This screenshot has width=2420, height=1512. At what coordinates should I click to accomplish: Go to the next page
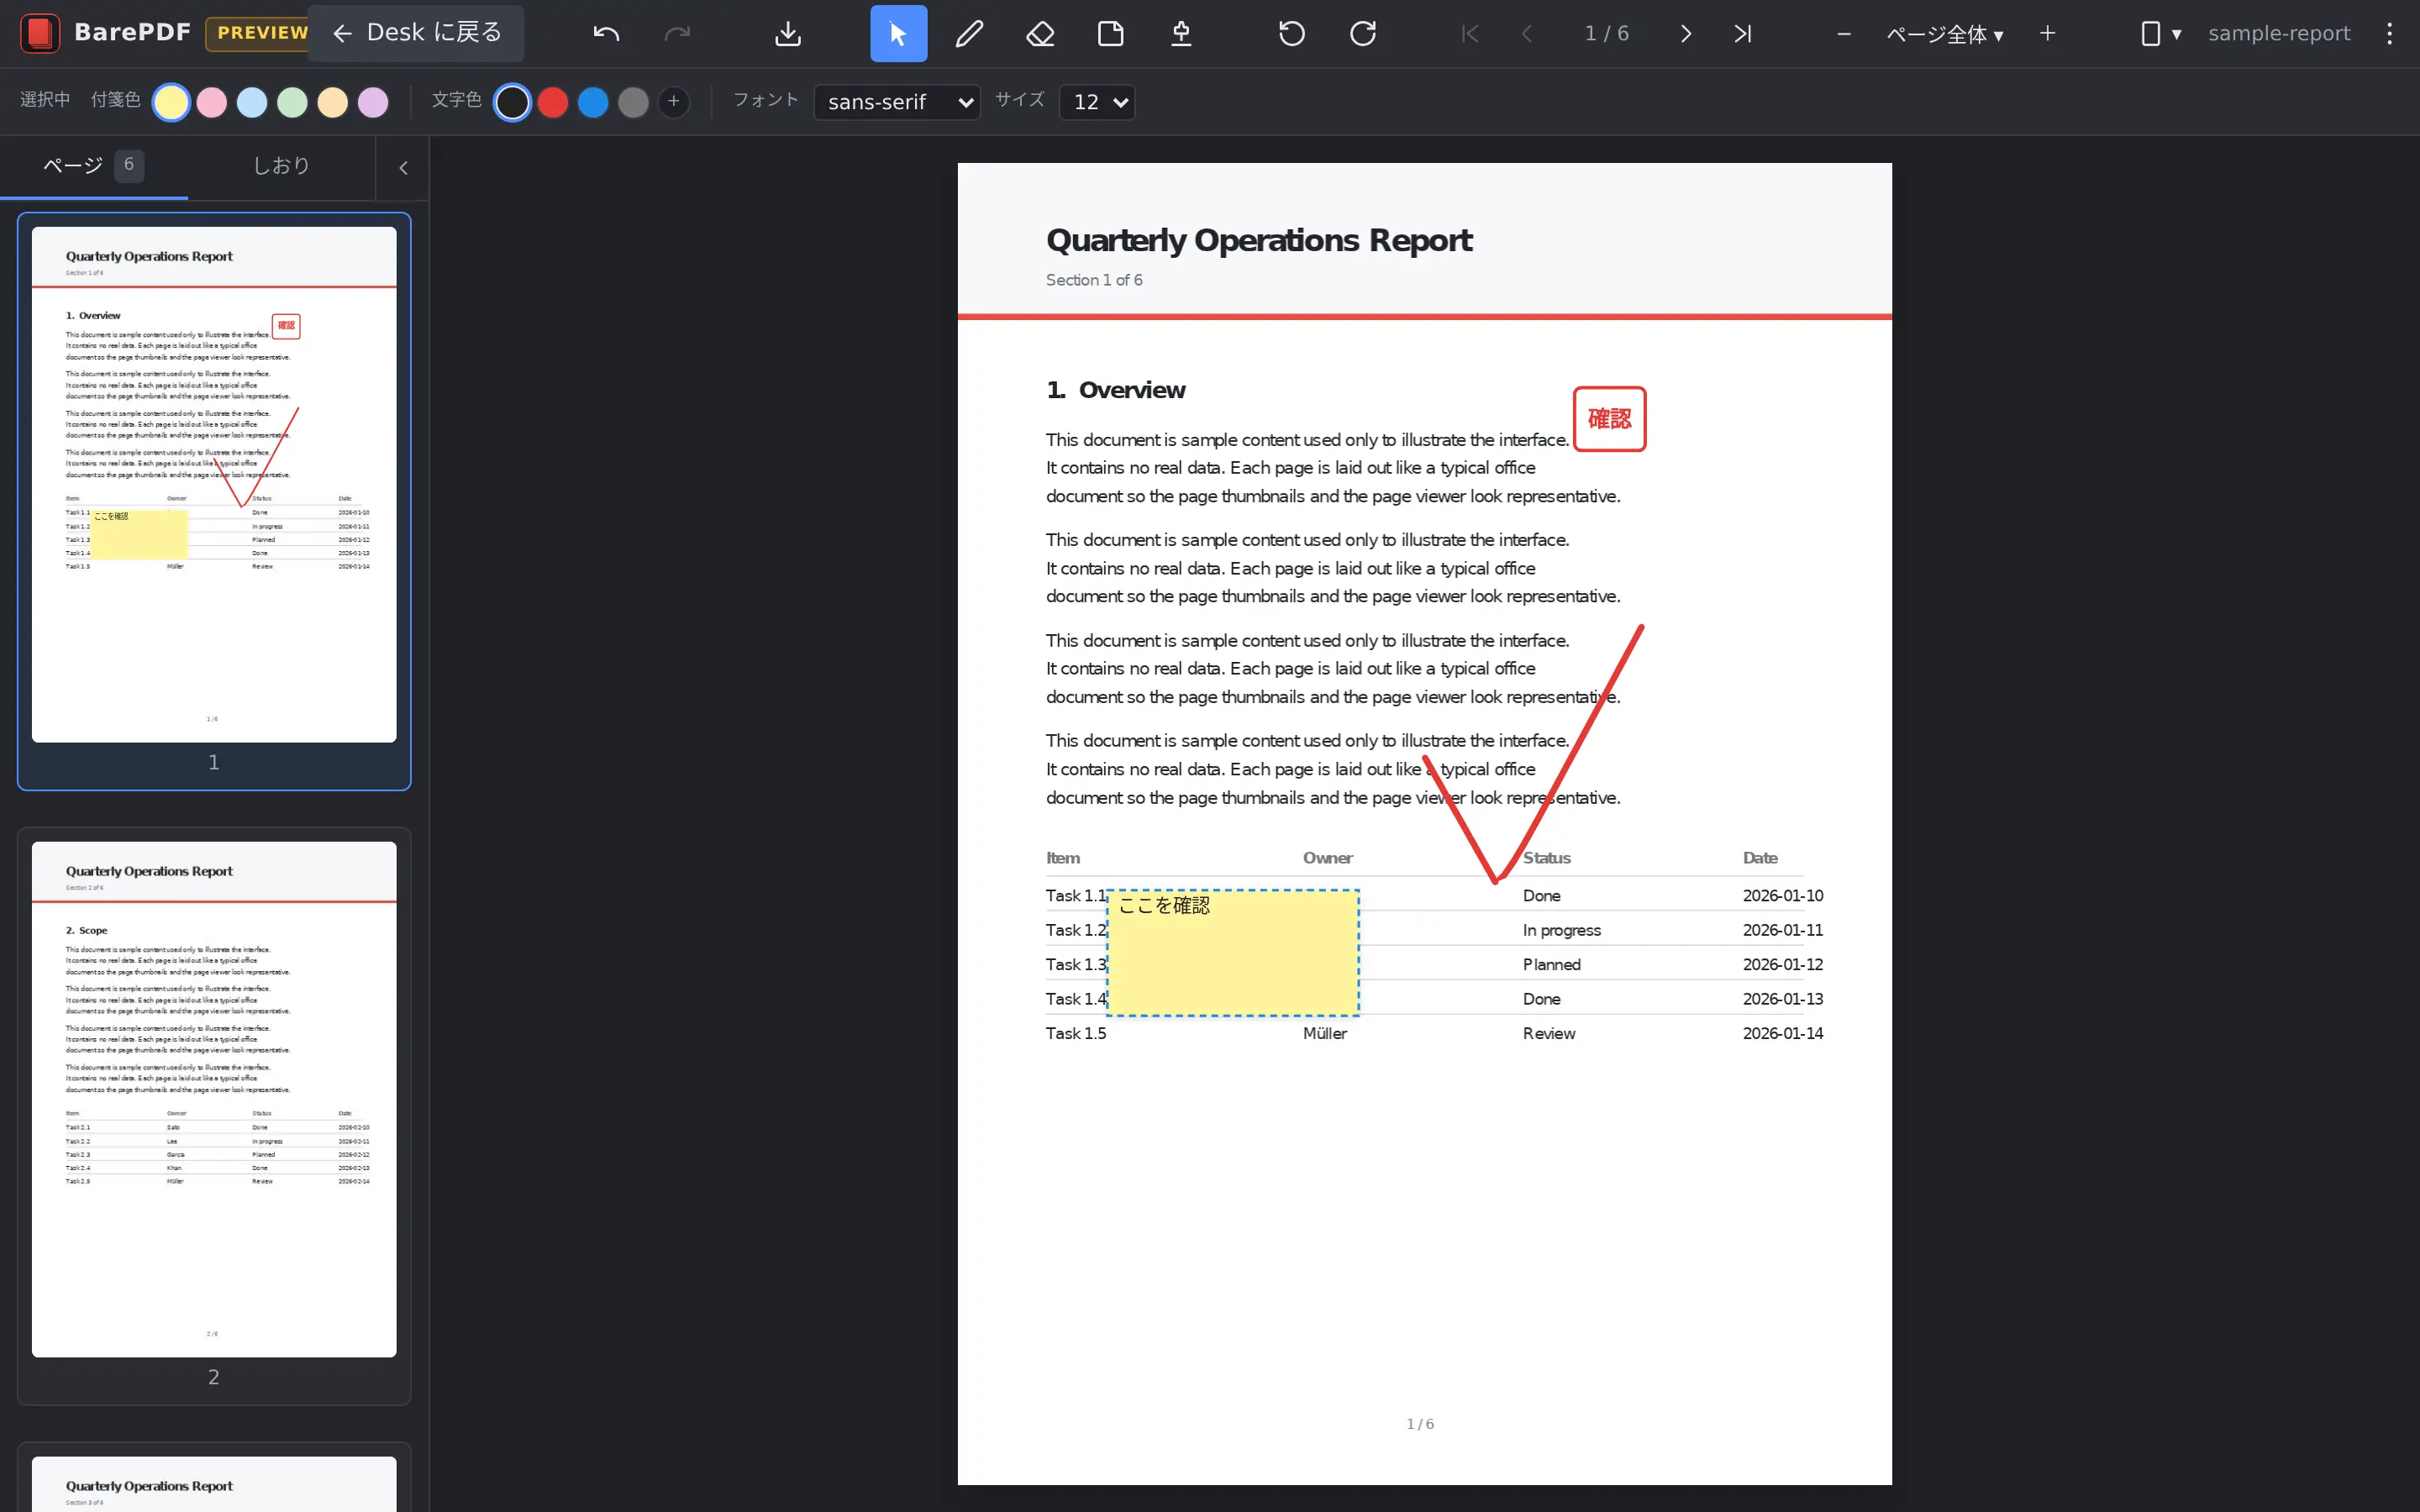(1686, 33)
